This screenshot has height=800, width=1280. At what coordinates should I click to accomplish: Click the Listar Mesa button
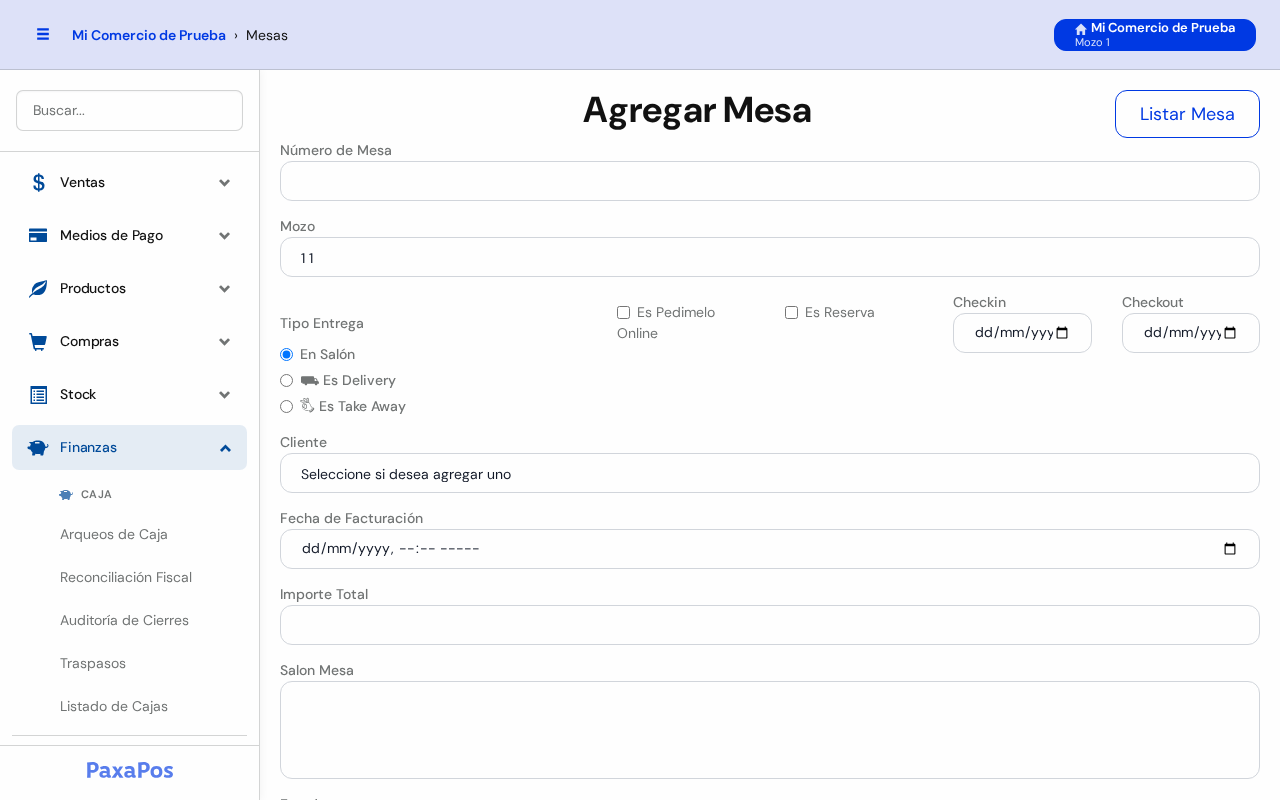(x=1187, y=114)
